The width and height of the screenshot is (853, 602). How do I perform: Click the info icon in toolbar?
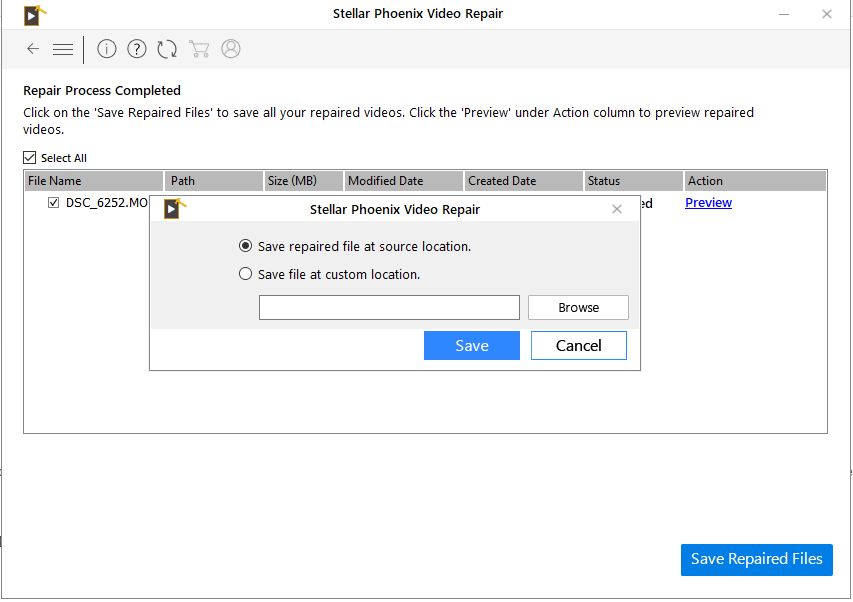107,49
